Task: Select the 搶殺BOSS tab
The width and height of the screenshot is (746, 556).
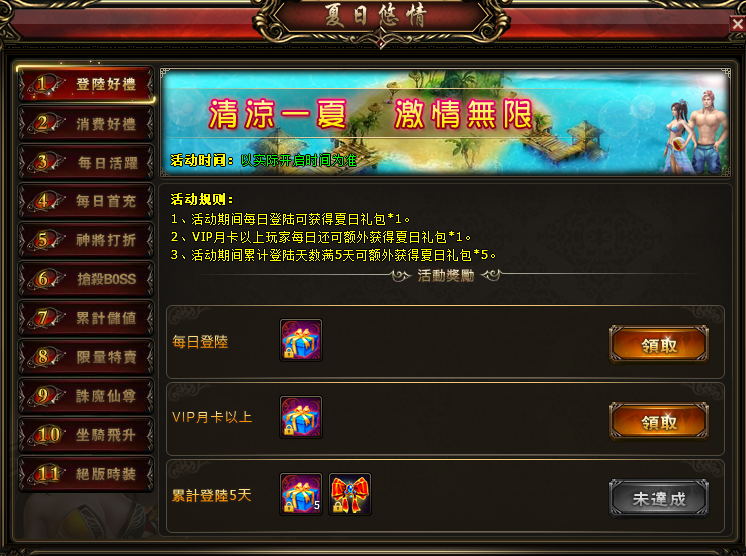Action: [x=86, y=279]
